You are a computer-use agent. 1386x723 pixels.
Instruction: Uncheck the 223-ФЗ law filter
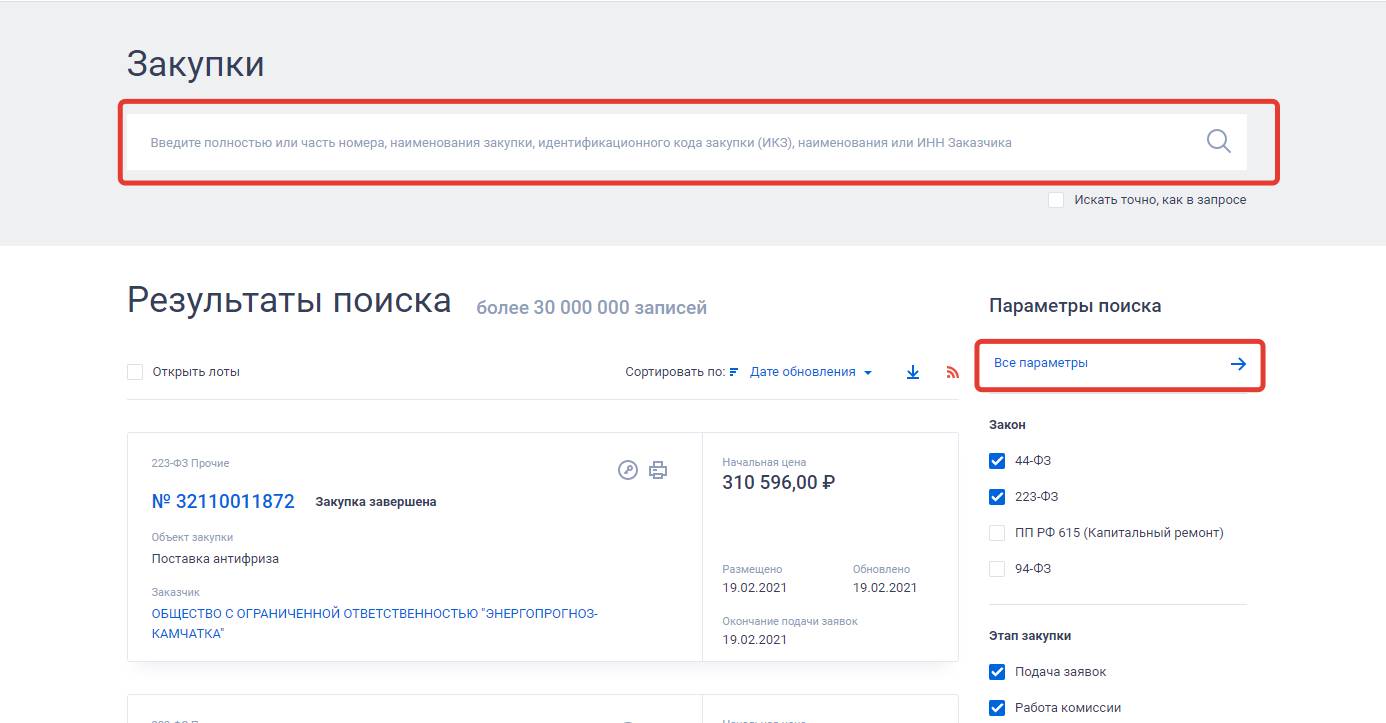tap(997, 497)
